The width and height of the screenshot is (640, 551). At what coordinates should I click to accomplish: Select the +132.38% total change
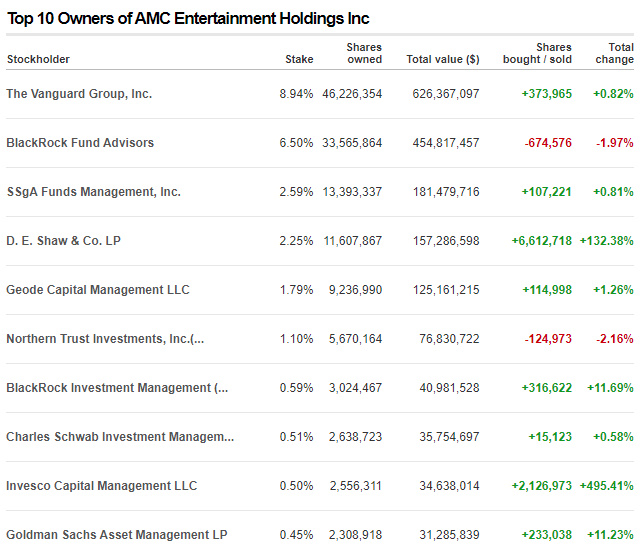(607, 241)
